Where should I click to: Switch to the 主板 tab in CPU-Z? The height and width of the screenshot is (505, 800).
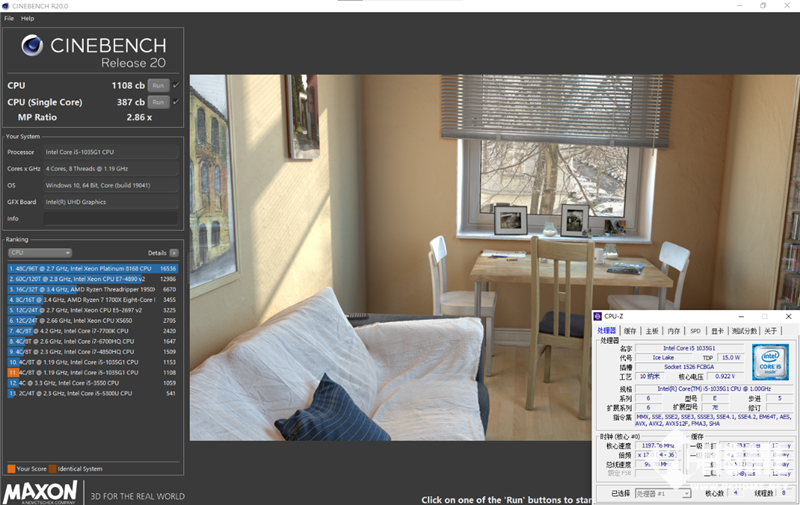click(x=652, y=331)
